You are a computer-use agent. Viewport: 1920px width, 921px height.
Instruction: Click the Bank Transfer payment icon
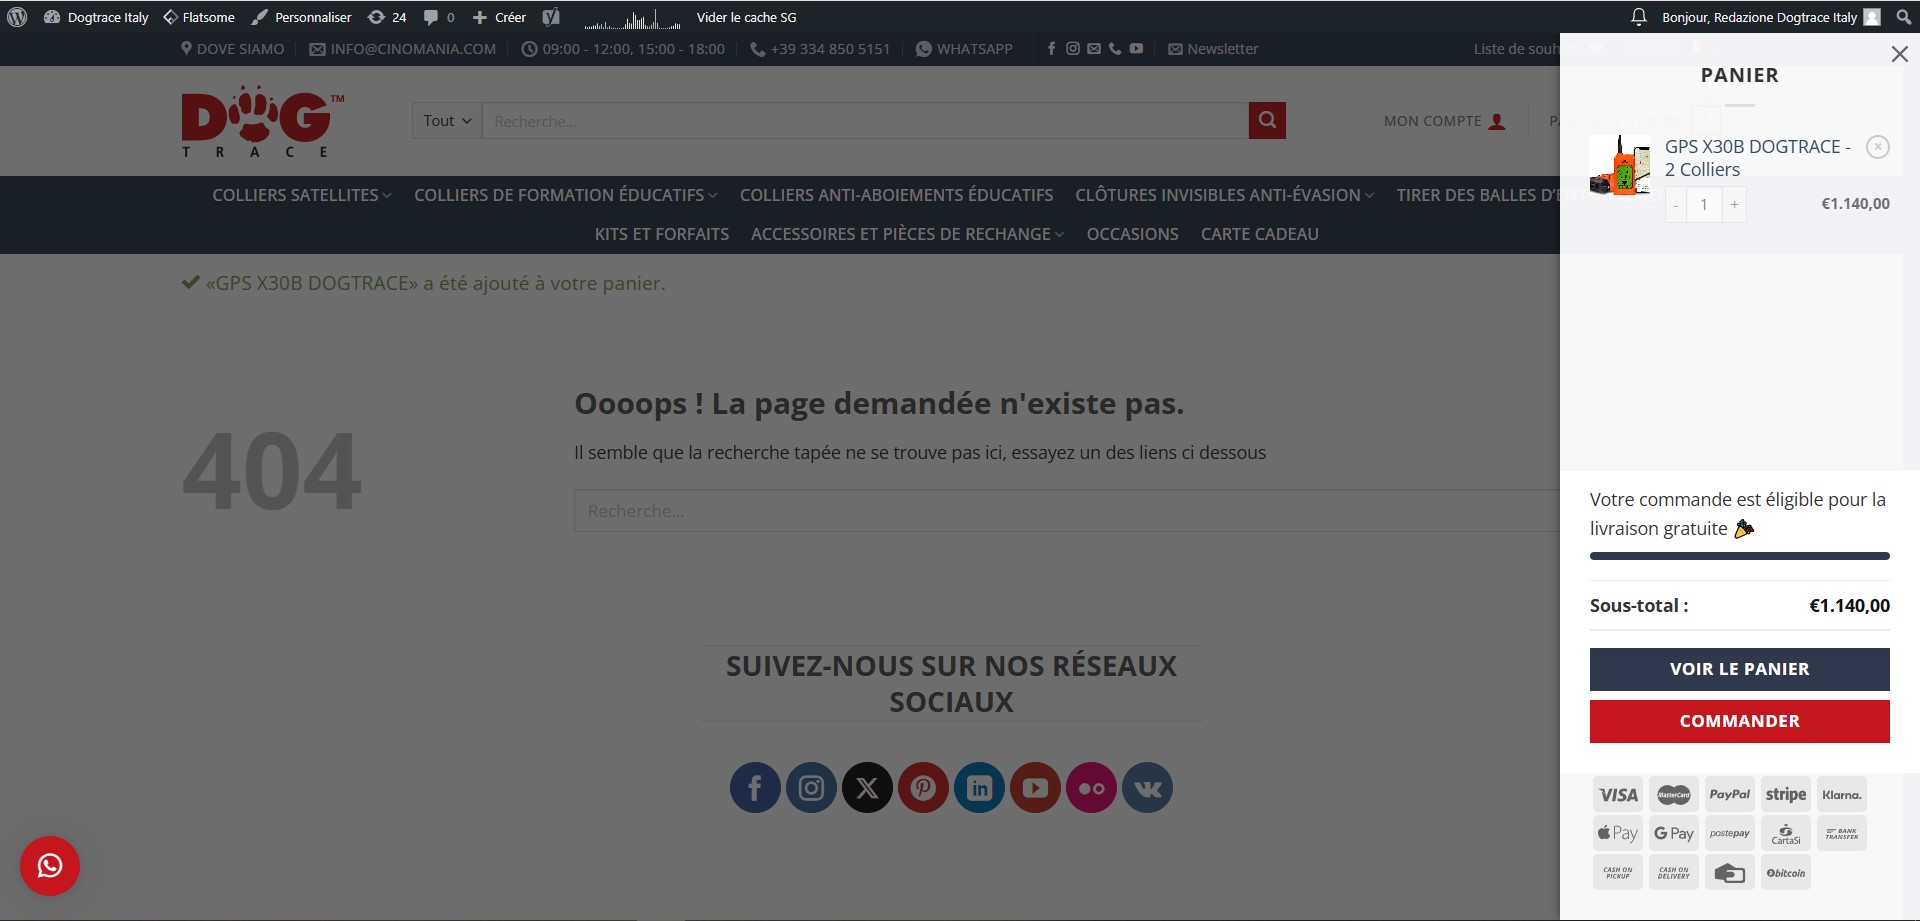tap(1842, 833)
